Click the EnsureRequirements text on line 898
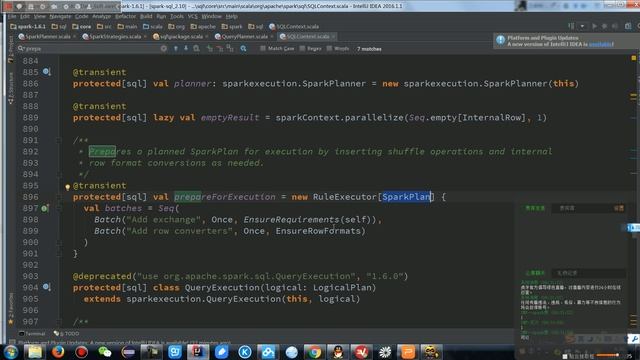 tap(291, 220)
